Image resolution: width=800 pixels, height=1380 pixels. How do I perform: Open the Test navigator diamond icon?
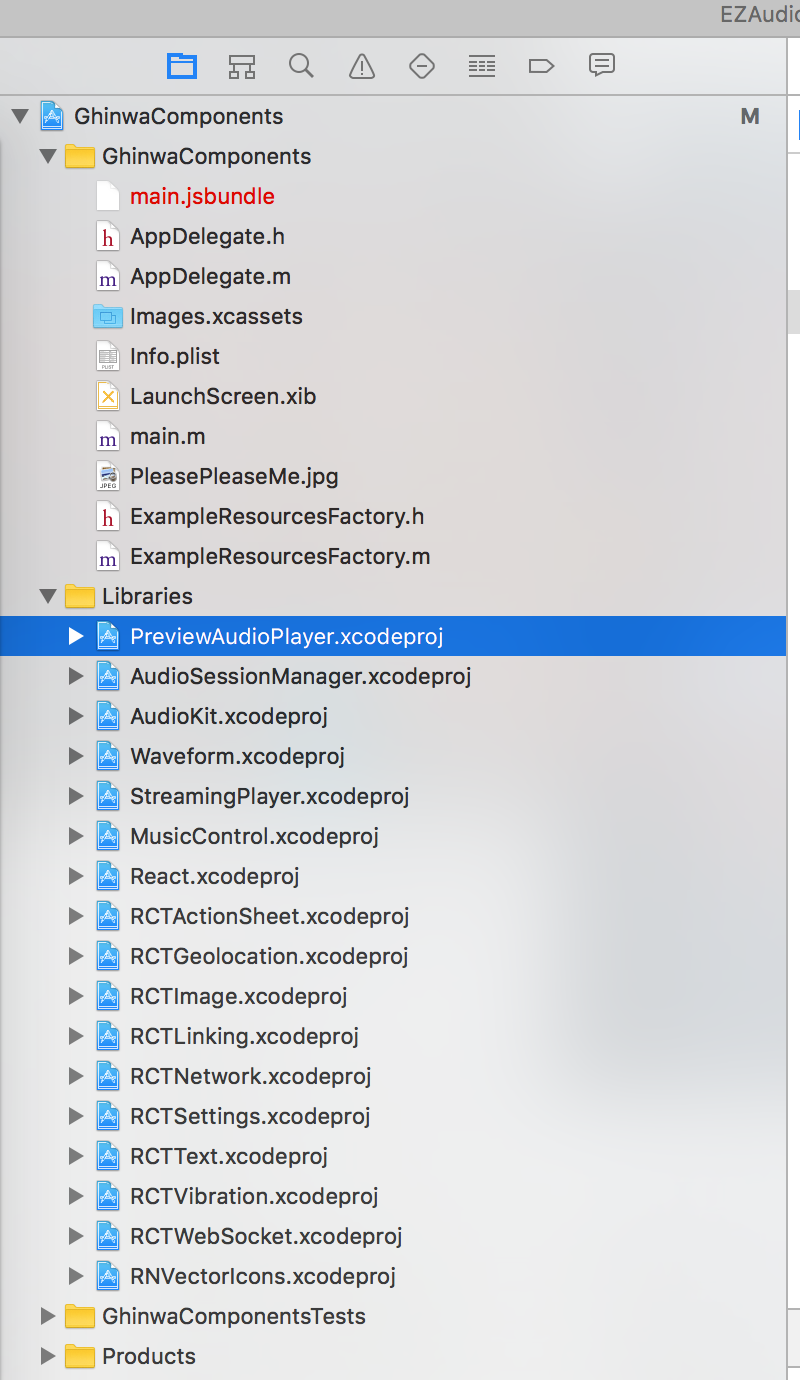point(421,66)
